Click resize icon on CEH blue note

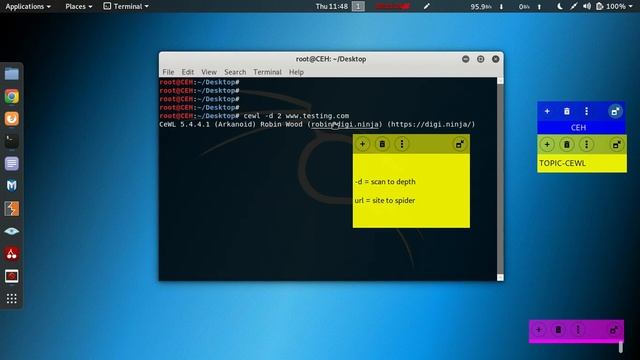click(615, 111)
